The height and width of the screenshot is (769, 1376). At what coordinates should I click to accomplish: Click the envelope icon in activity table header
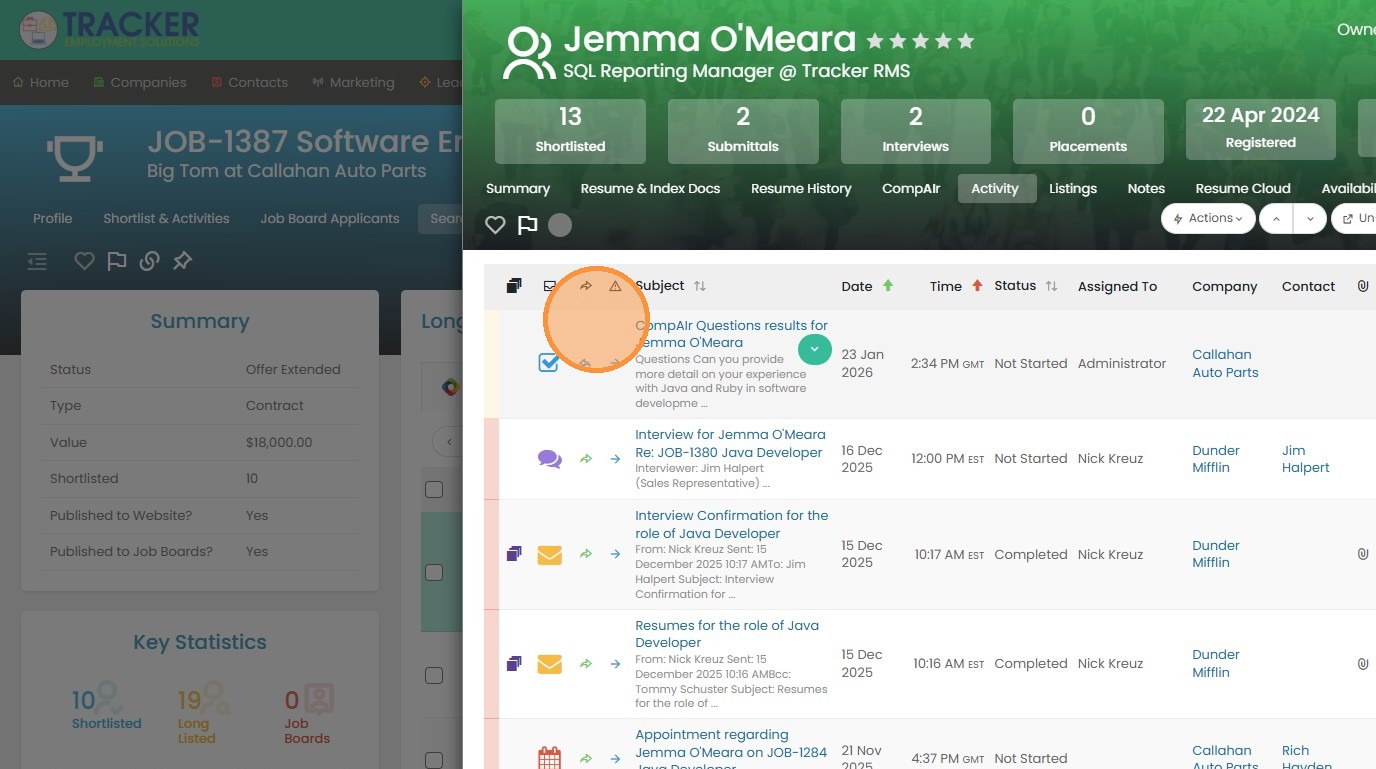(550, 286)
